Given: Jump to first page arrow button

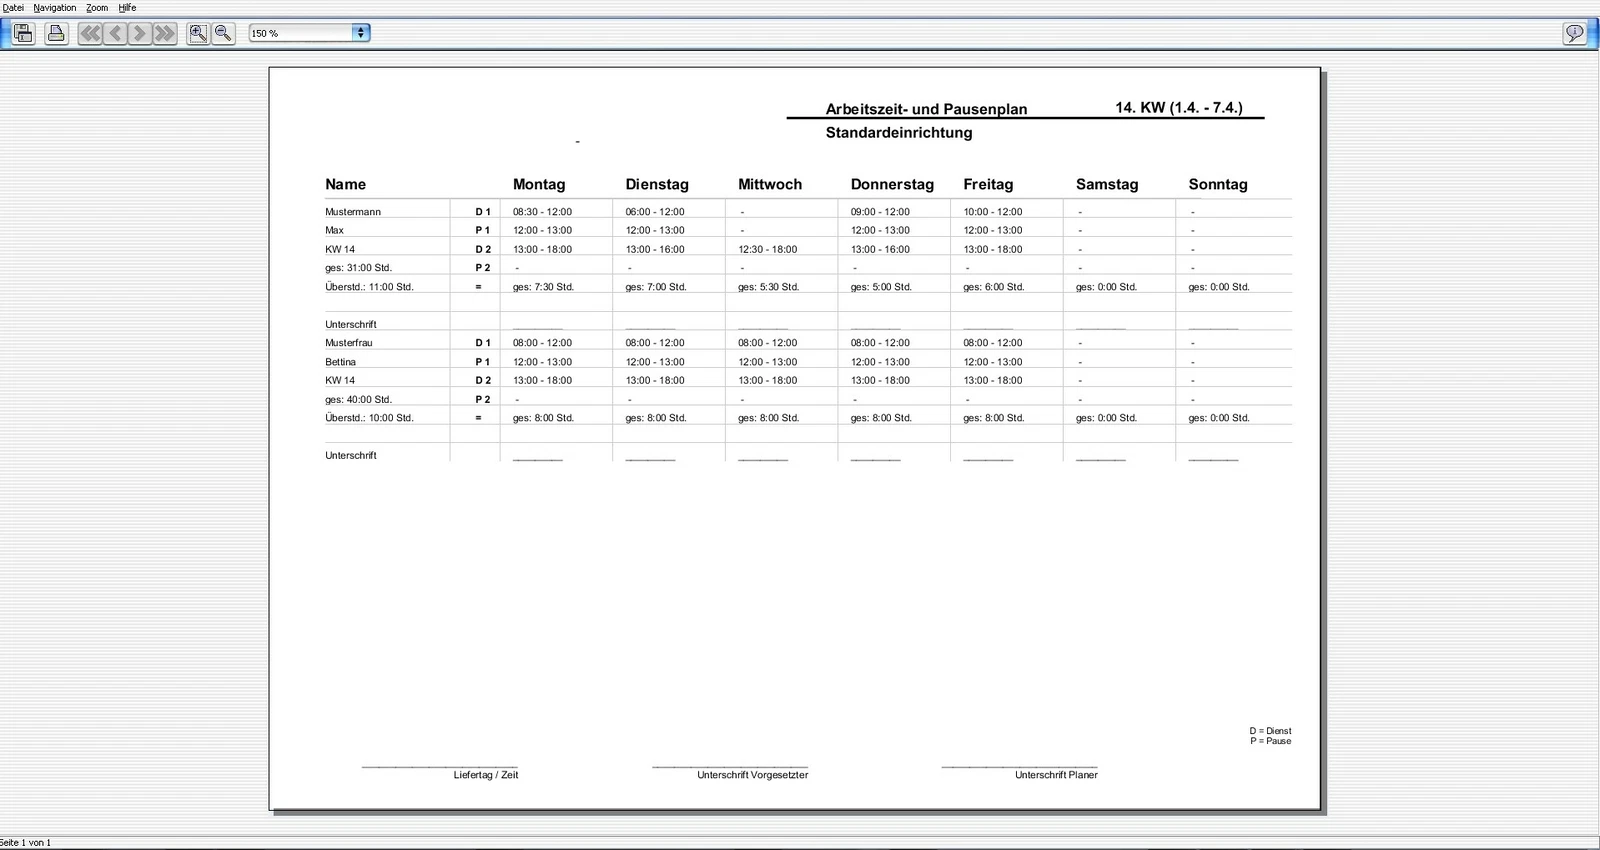Looking at the screenshot, I should point(90,33).
